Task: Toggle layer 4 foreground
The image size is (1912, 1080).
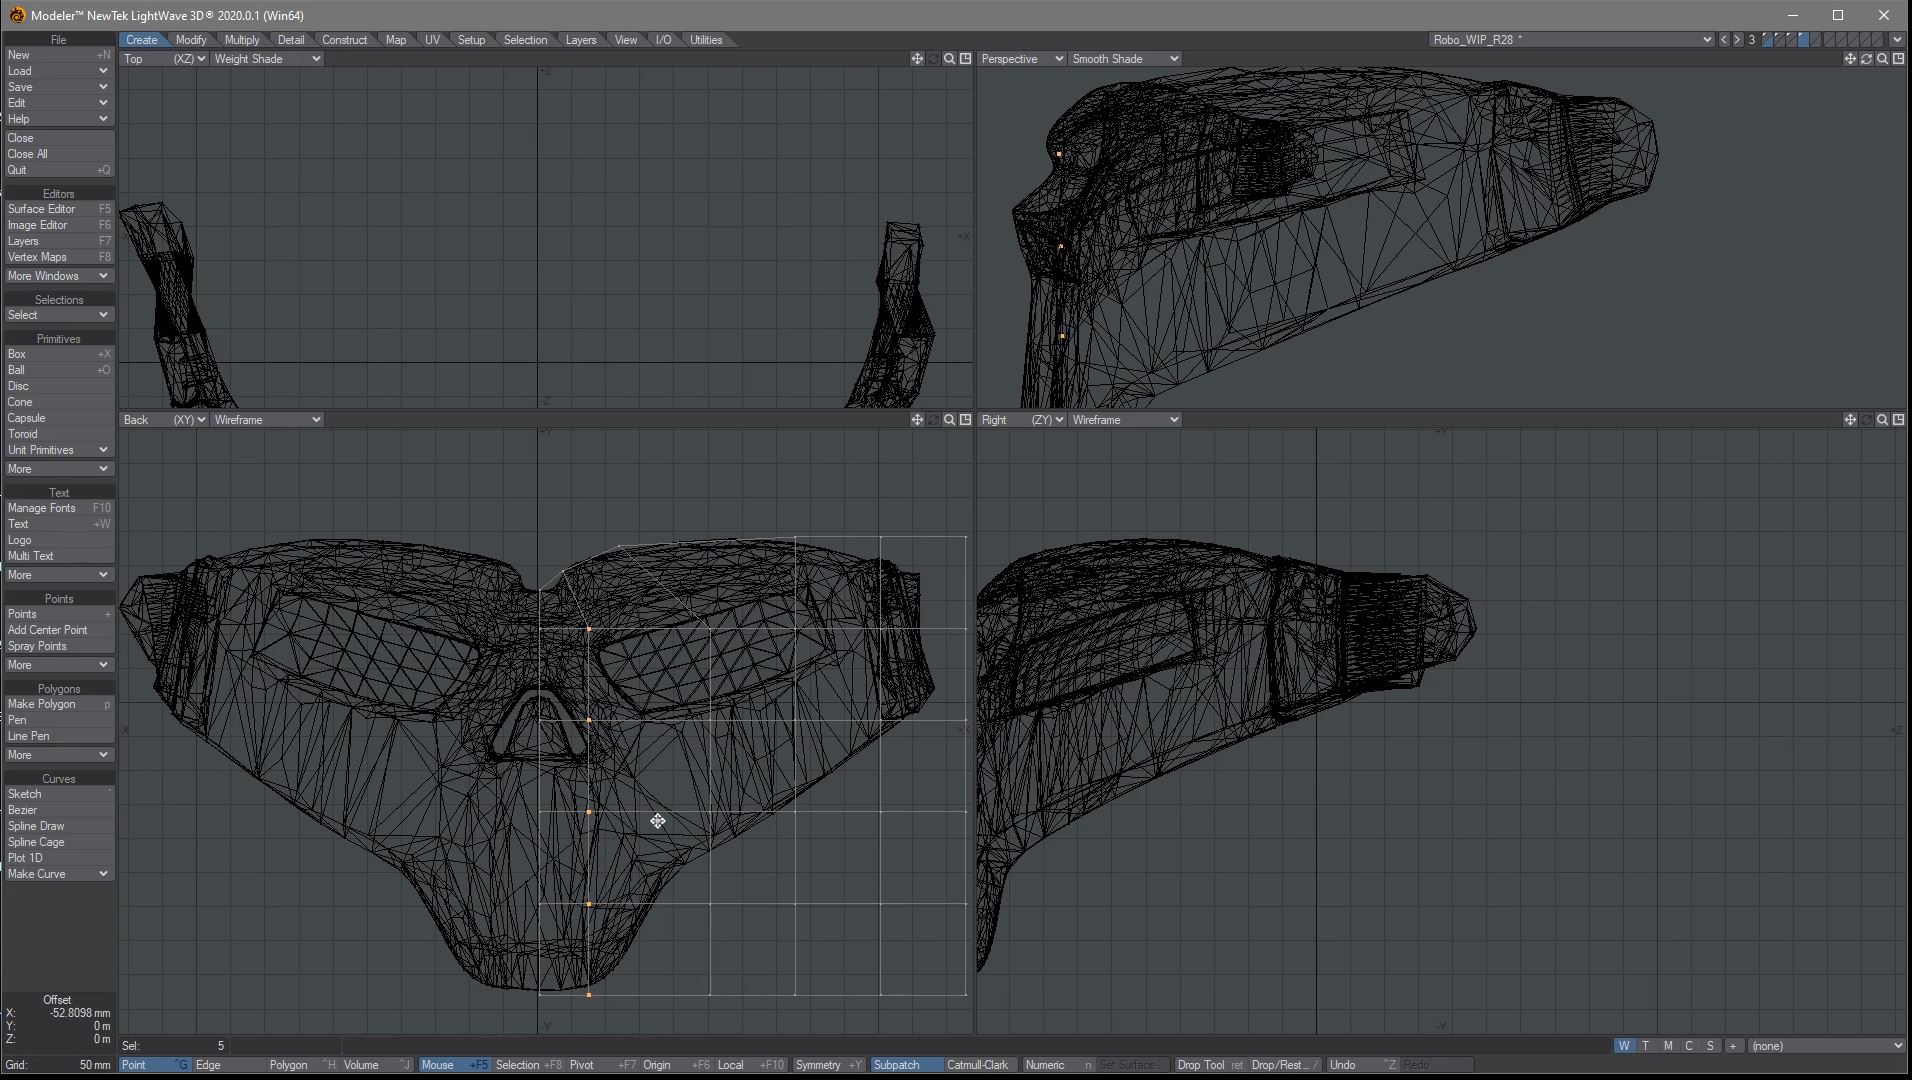Action: coord(1803,40)
